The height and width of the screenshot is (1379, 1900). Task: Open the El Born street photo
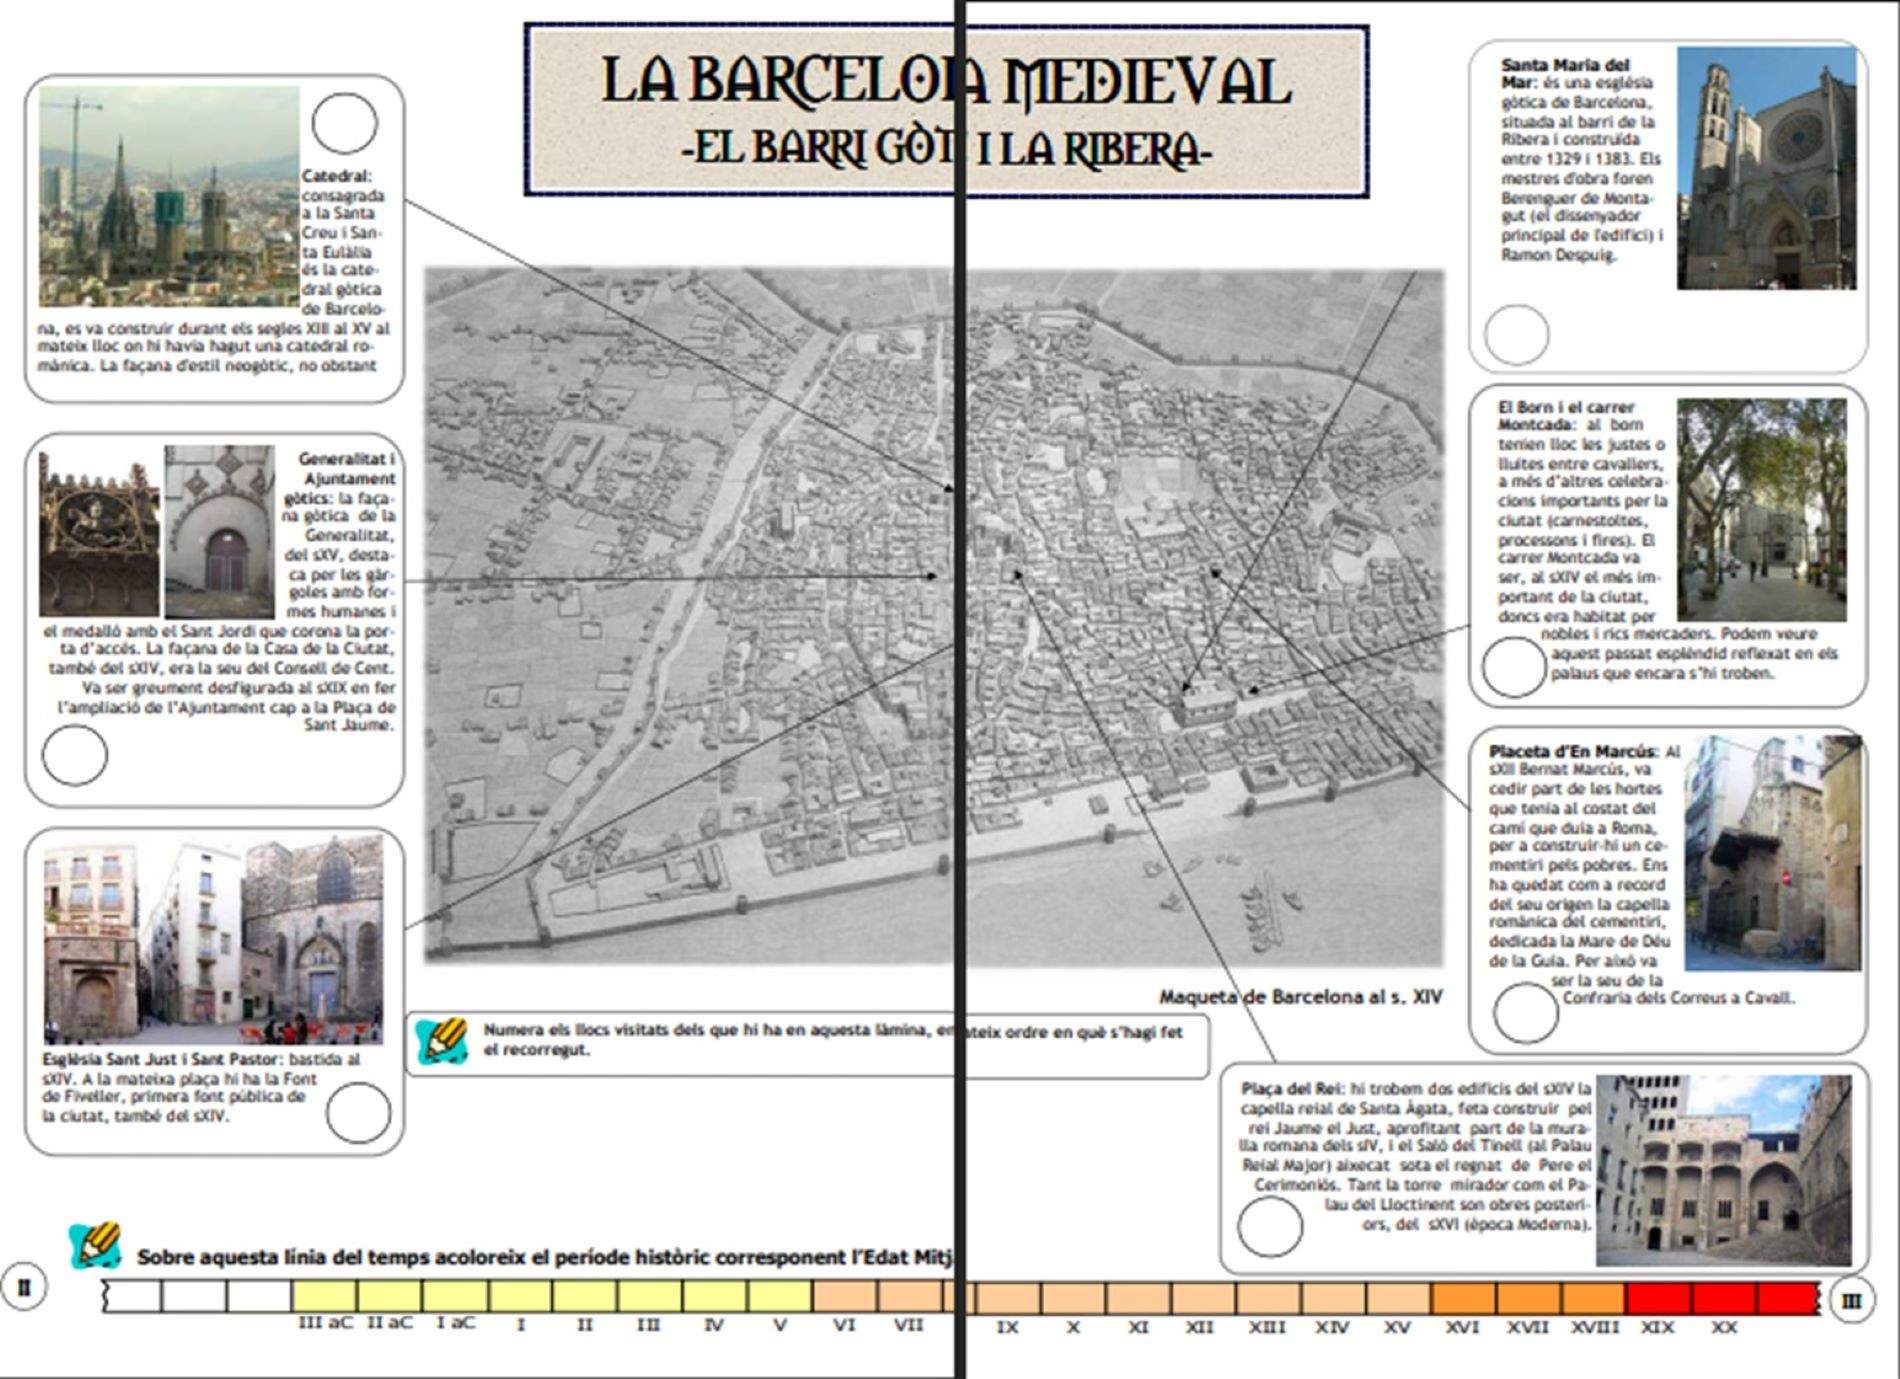tap(1762, 510)
